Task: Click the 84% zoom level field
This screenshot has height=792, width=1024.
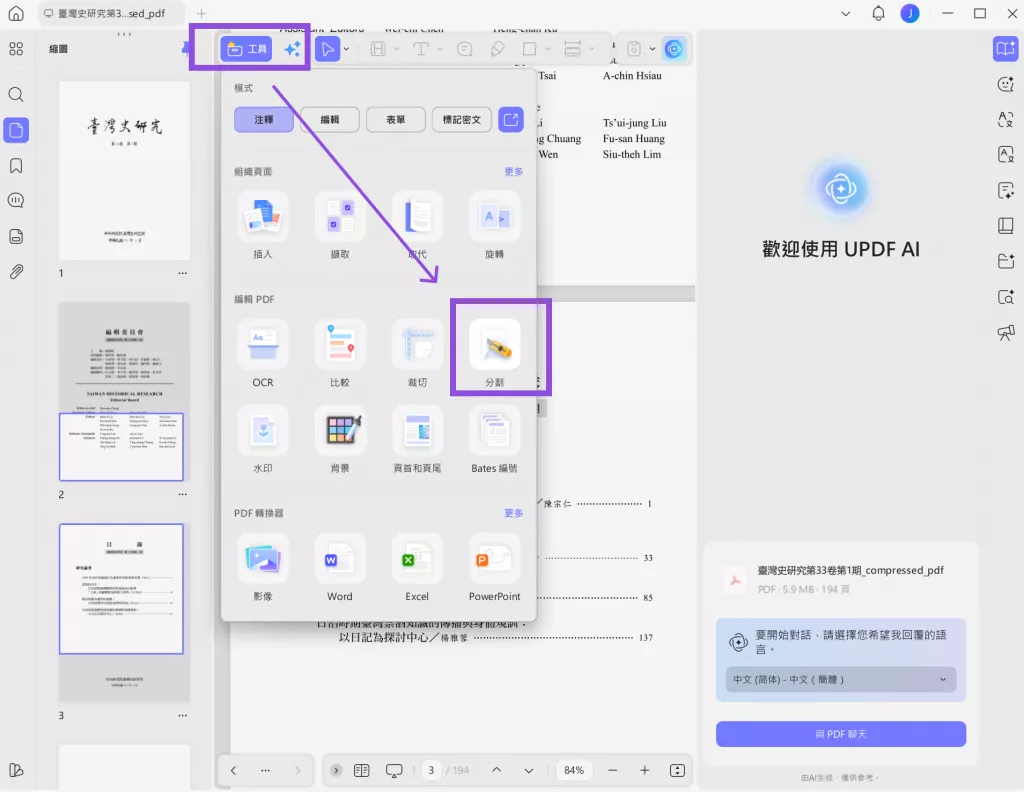Action: (574, 770)
